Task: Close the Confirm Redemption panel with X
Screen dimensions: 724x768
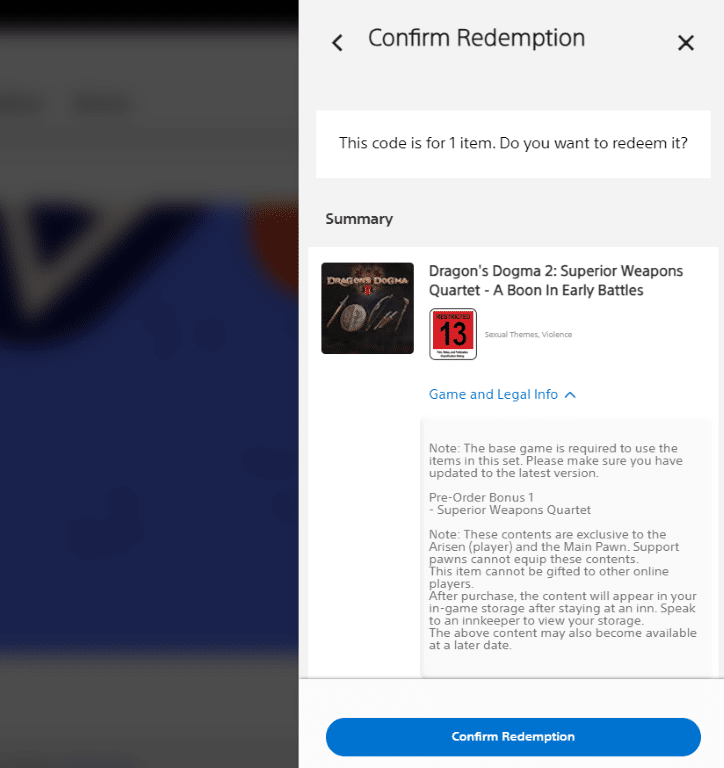Action: click(686, 43)
